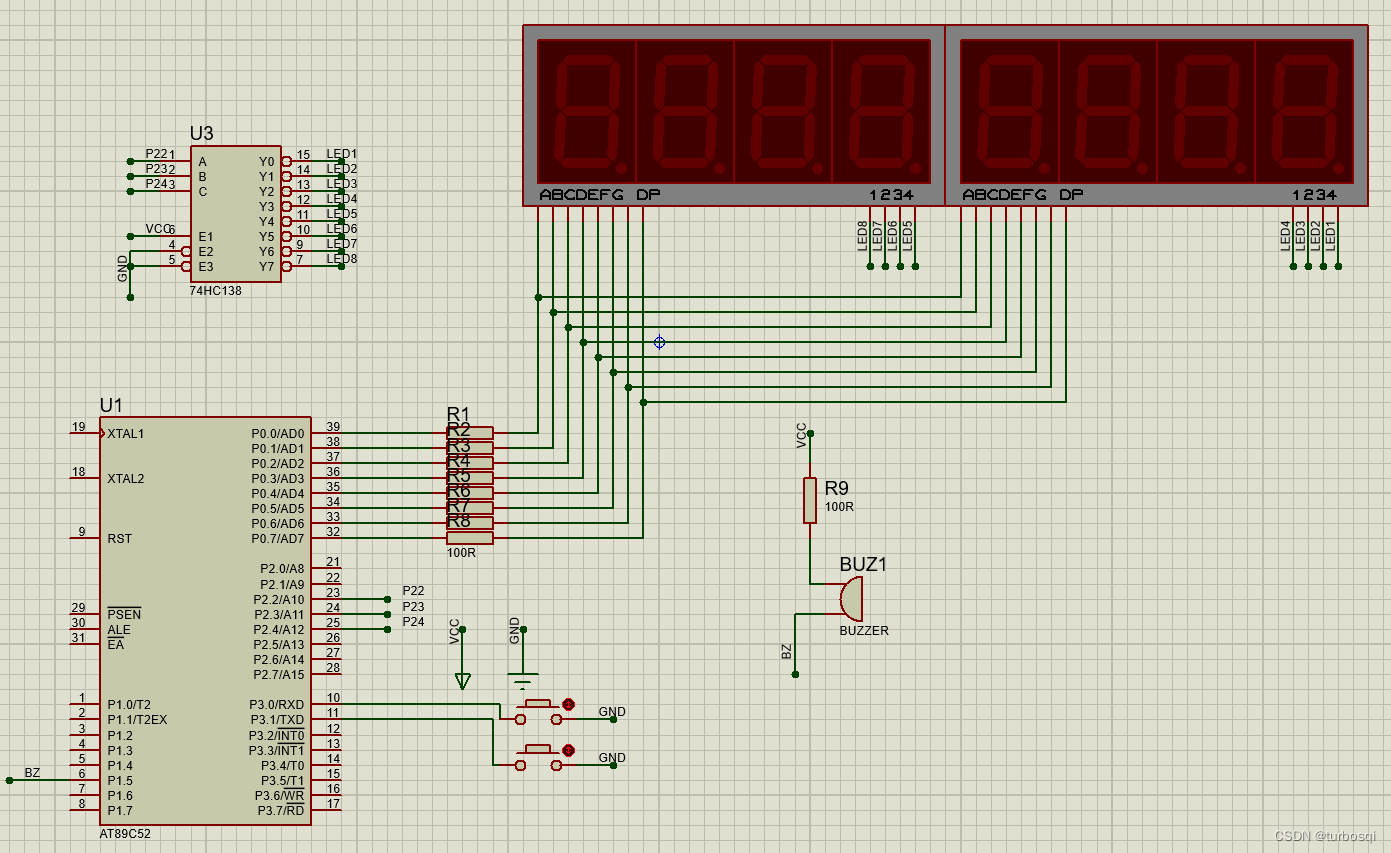Screen dimensions: 1391x853
Task: Click the U3 reference designator
Action: [x=202, y=134]
